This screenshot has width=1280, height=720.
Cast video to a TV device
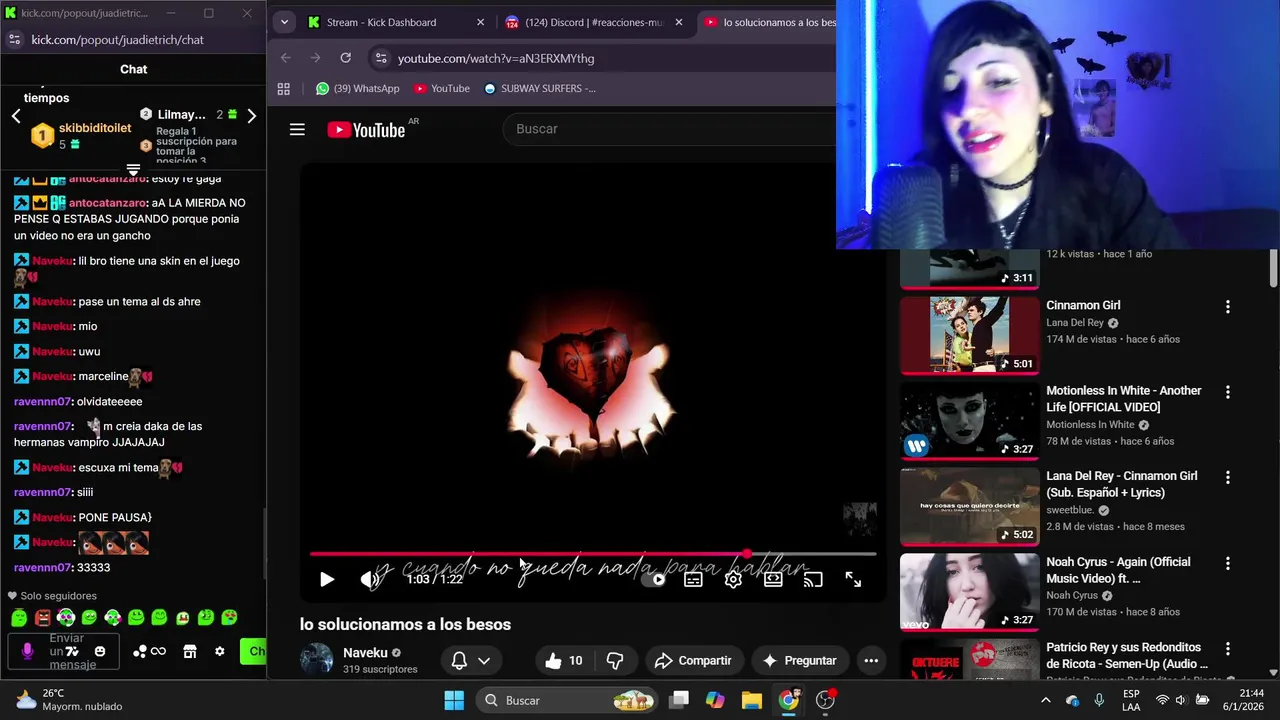[x=813, y=579]
